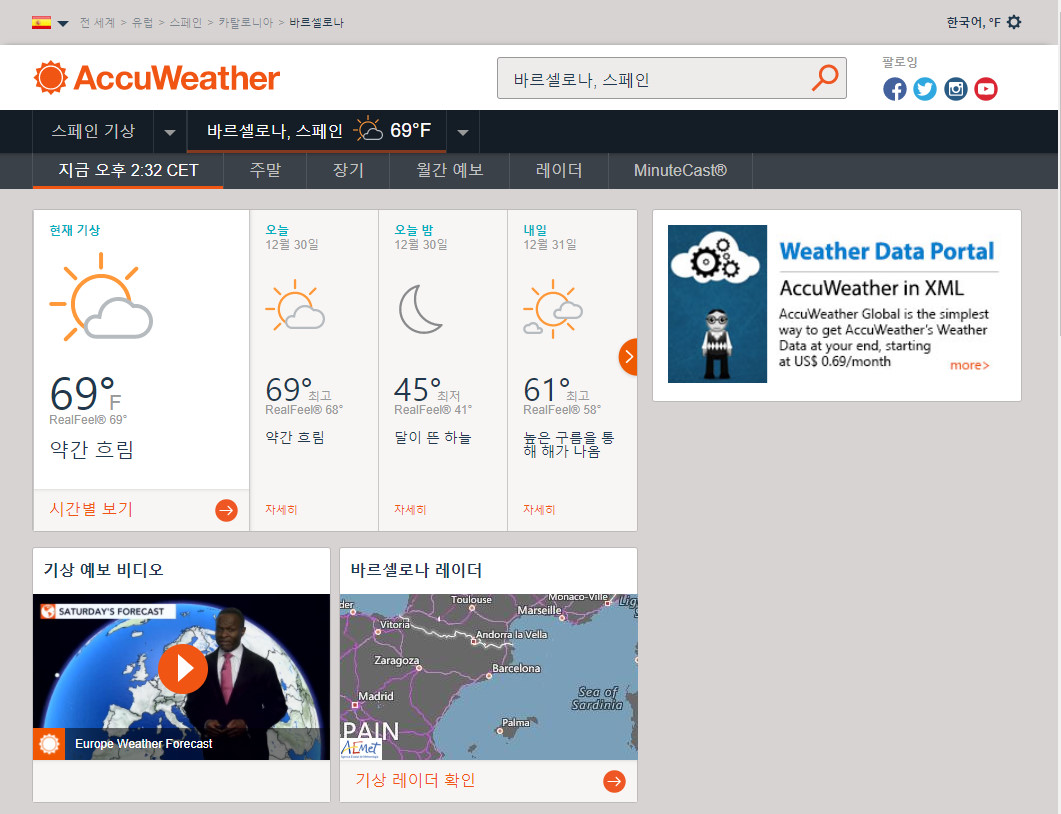Screen dimensions: 1061x814
Task: Show next forecast days with orange chevron
Action: tap(629, 357)
